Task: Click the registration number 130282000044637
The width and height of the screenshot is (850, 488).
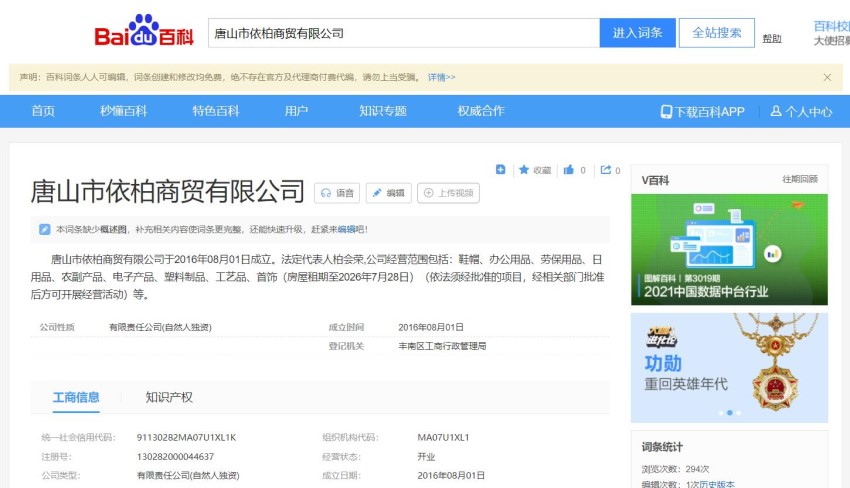Action: tap(175, 457)
